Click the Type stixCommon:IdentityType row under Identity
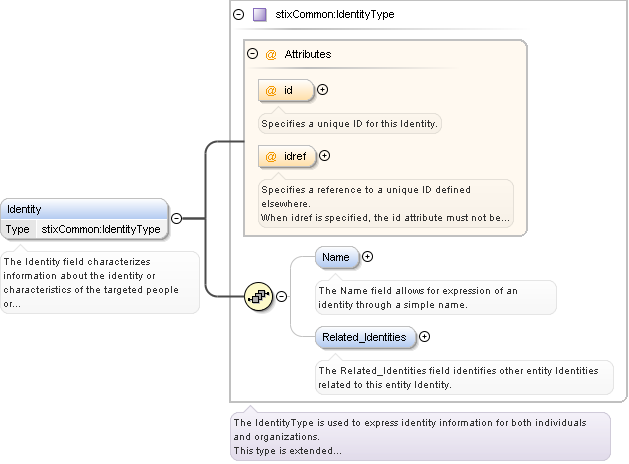The width and height of the screenshot is (629, 464). [x=85, y=230]
